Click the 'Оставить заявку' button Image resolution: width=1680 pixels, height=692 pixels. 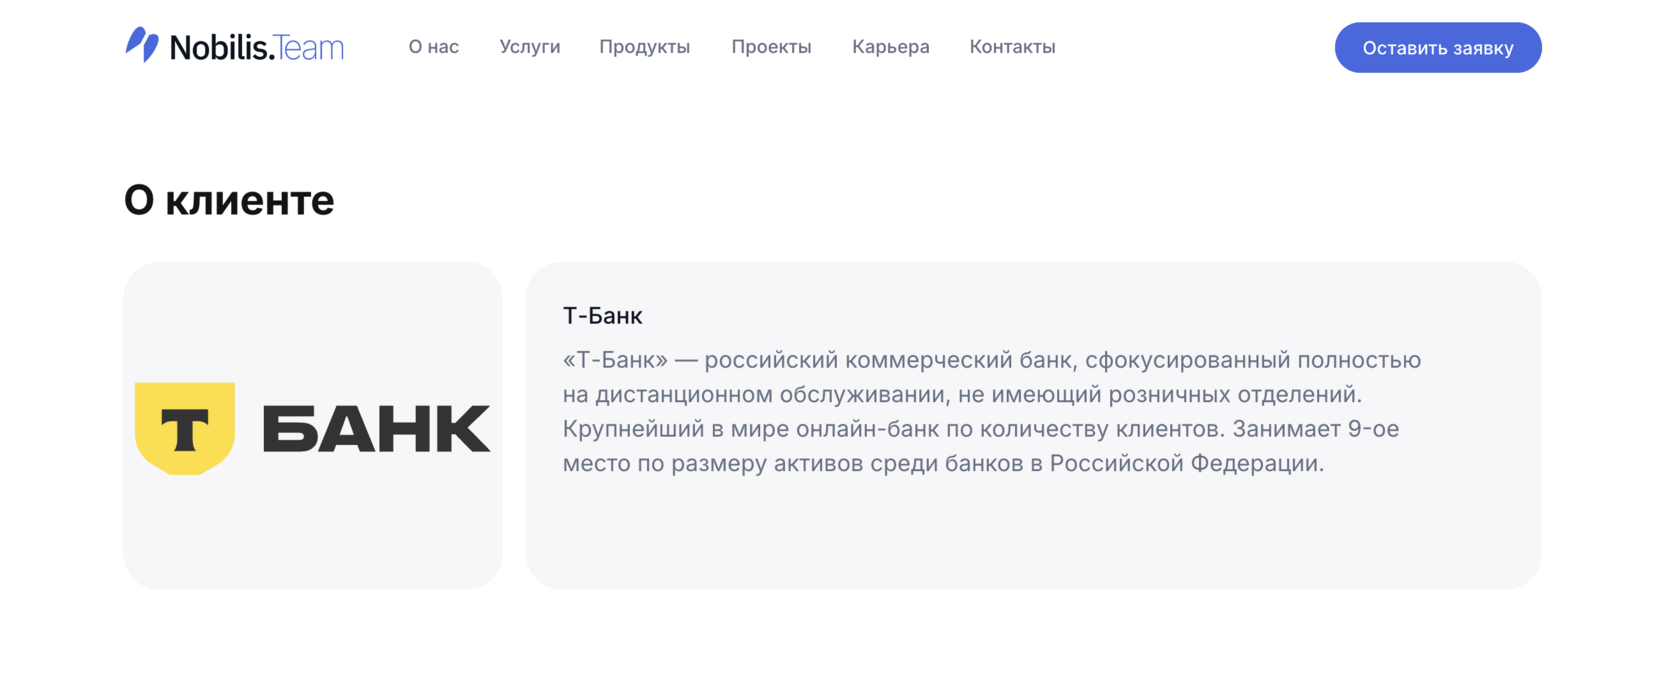pyautogui.click(x=1437, y=46)
